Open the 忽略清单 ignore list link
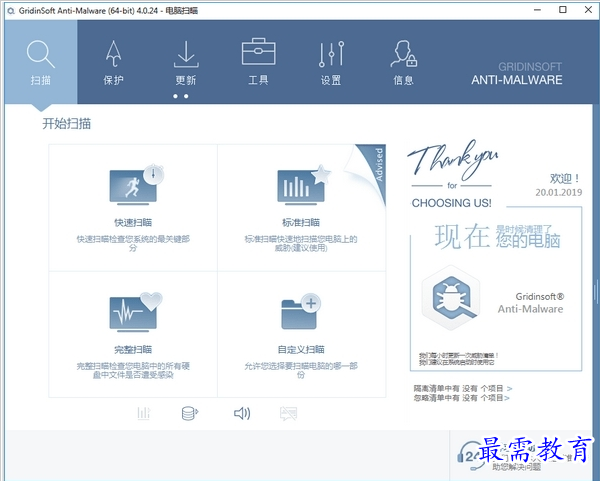600x481 pixels. point(461,398)
